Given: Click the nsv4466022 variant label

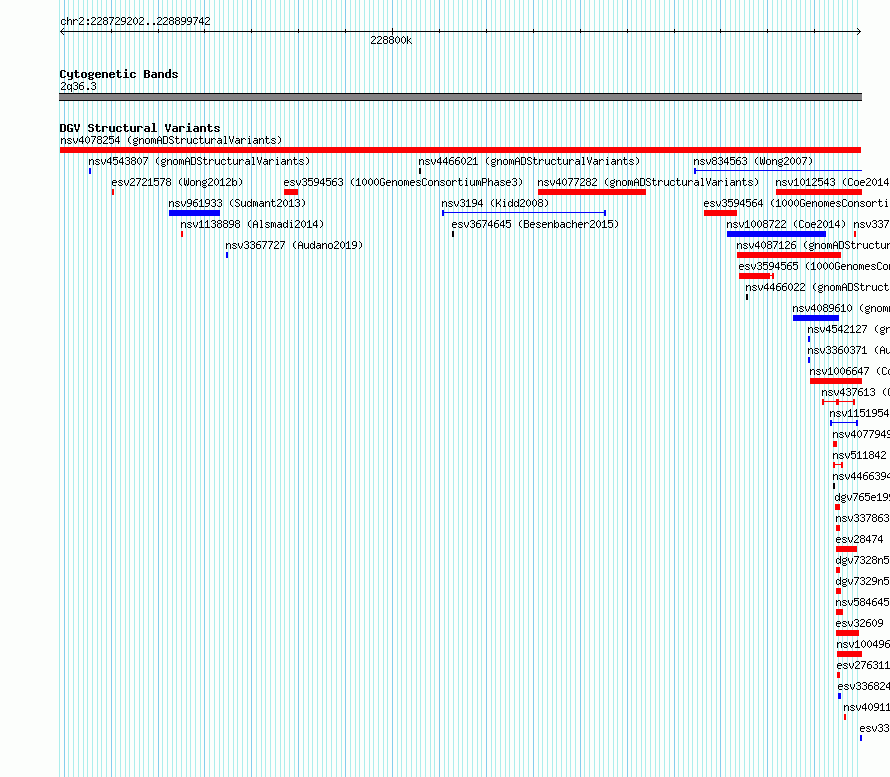Looking at the screenshot, I should [817, 287].
